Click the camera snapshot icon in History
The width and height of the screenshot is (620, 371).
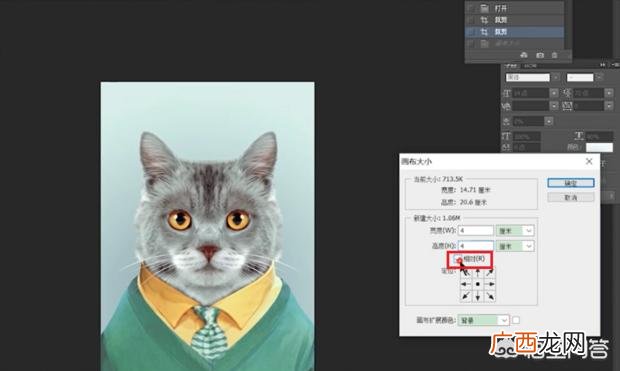coord(540,55)
